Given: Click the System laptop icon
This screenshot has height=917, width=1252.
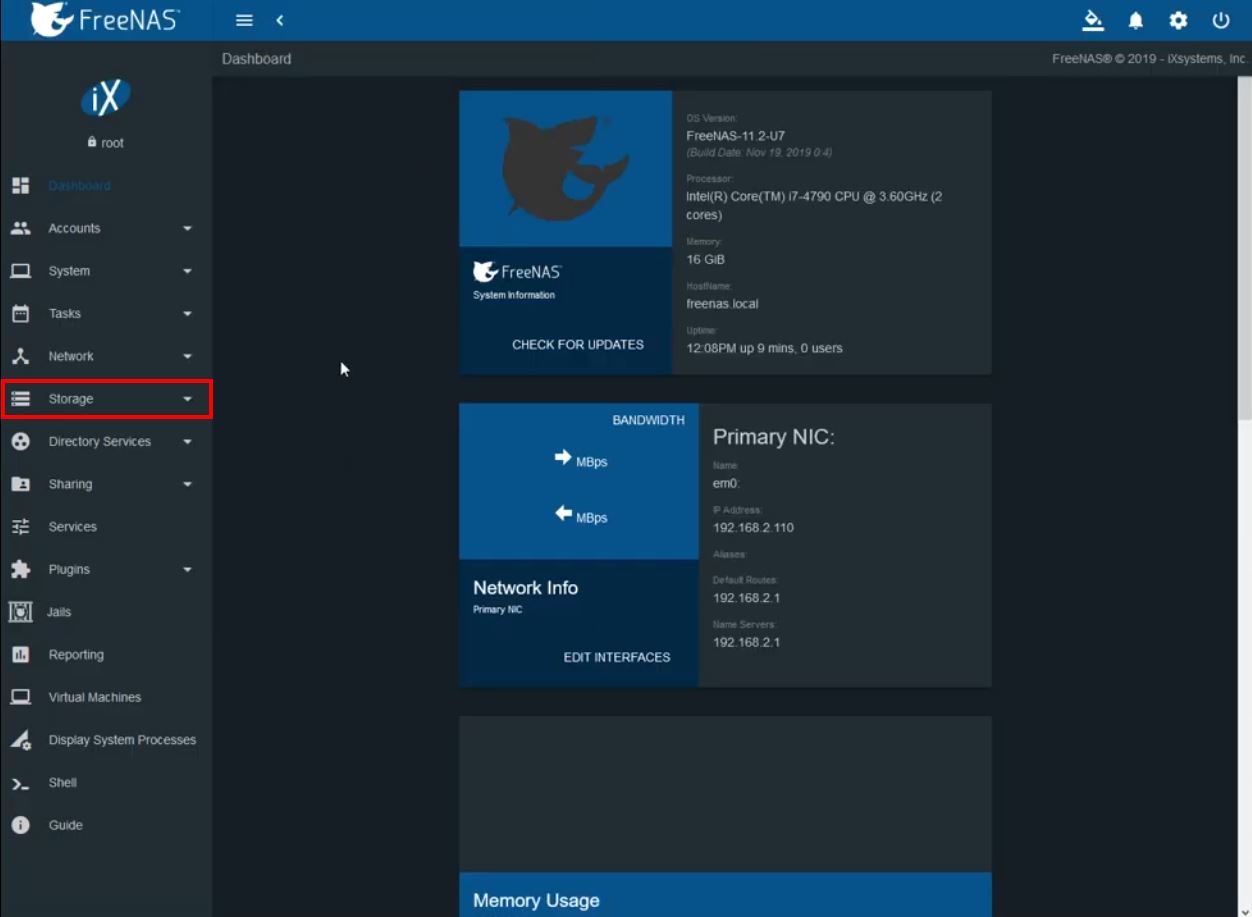Looking at the screenshot, I should (x=20, y=271).
